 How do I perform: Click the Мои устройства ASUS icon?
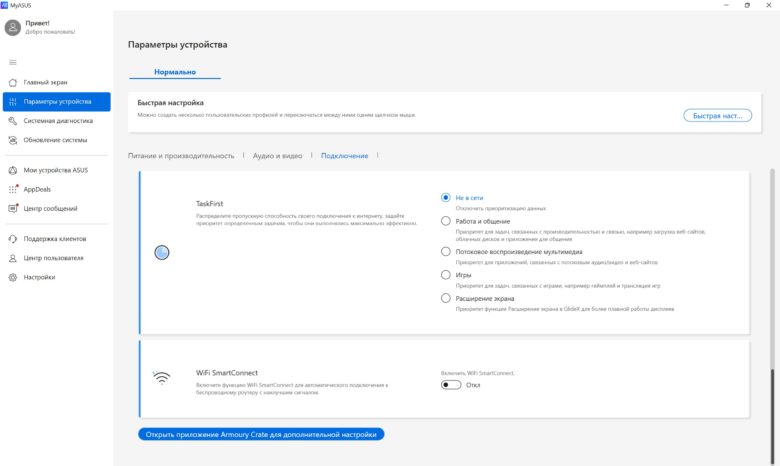pos(13,170)
